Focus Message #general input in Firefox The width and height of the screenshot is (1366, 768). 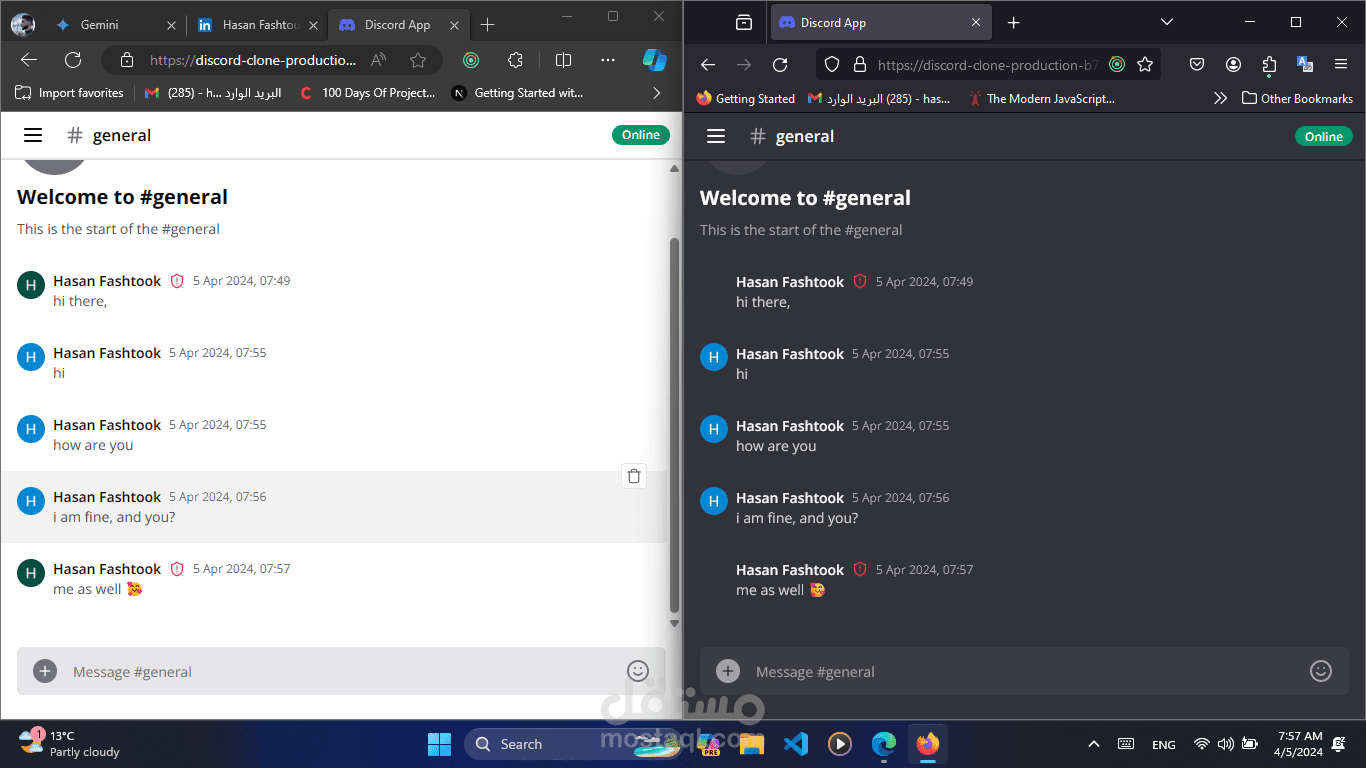click(1025, 671)
